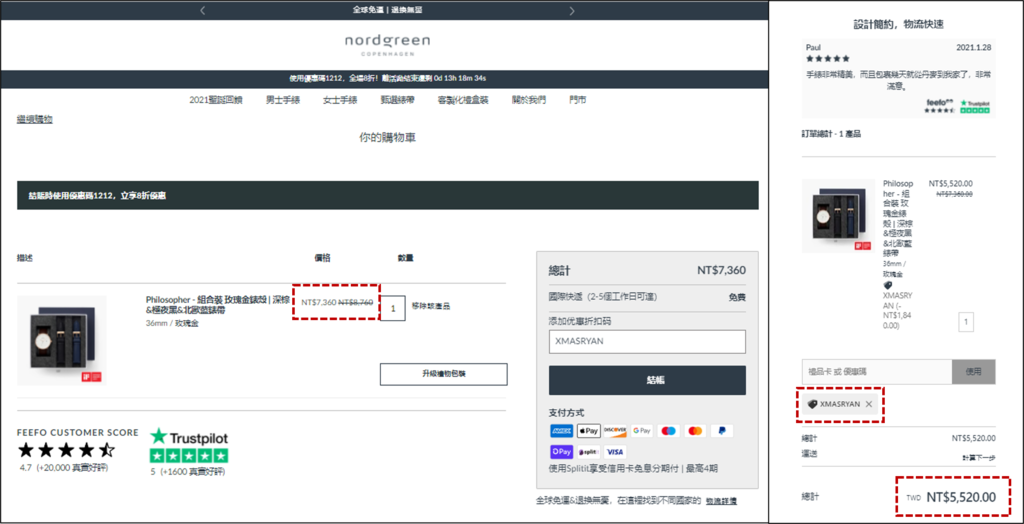Select the Splitit payment icon
The width and height of the screenshot is (1024, 524).
(588, 451)
